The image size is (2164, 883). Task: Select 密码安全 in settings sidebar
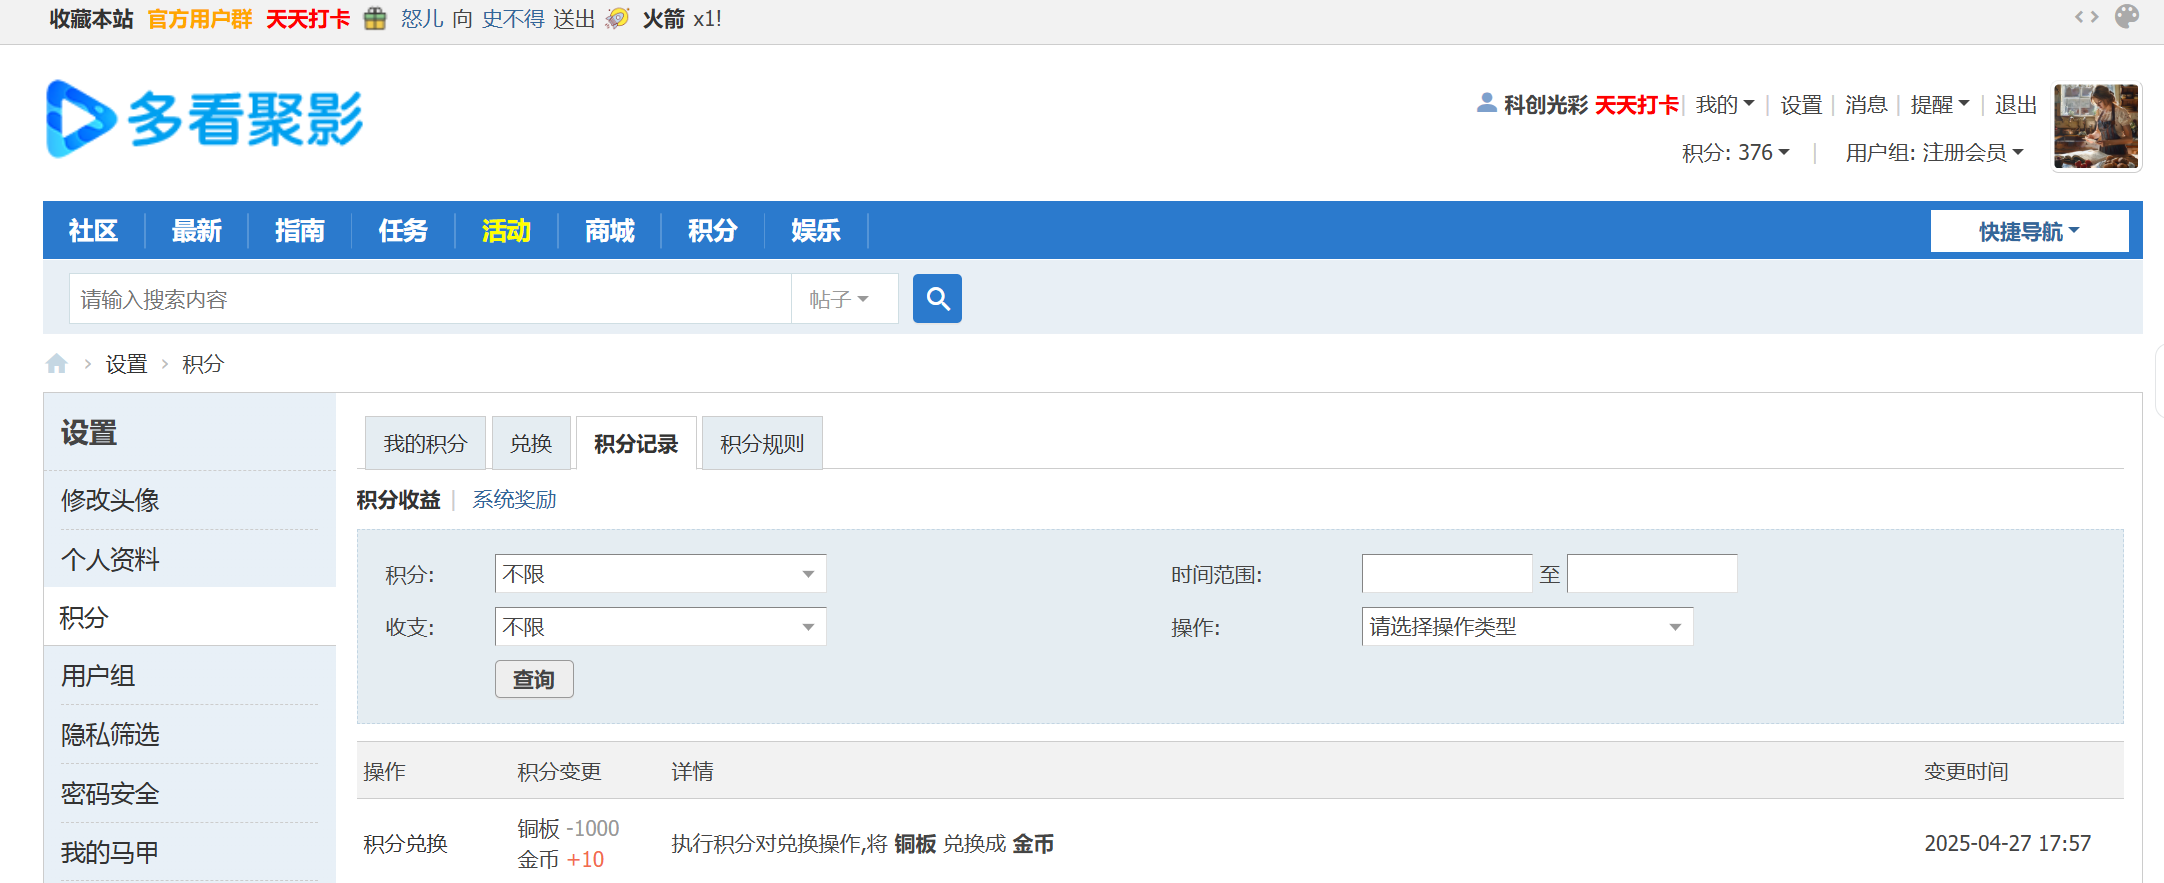click(110, 794)
